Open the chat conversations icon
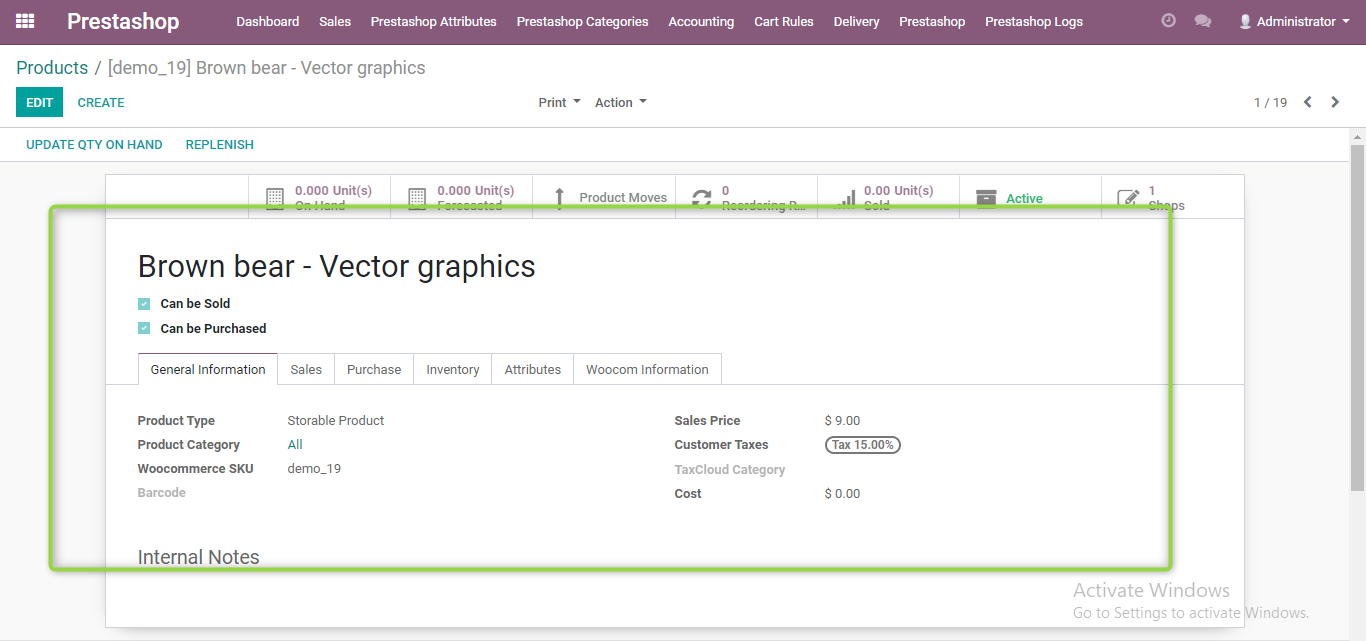 (x=1203, y=21)
